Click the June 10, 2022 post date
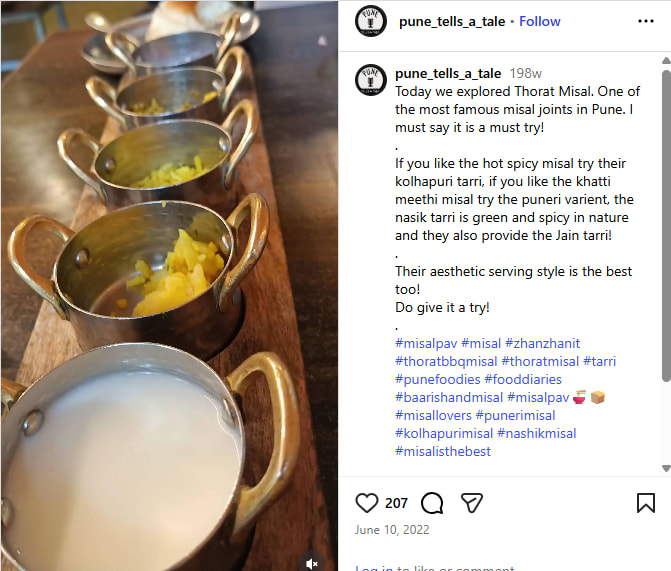 coord(393,530)
